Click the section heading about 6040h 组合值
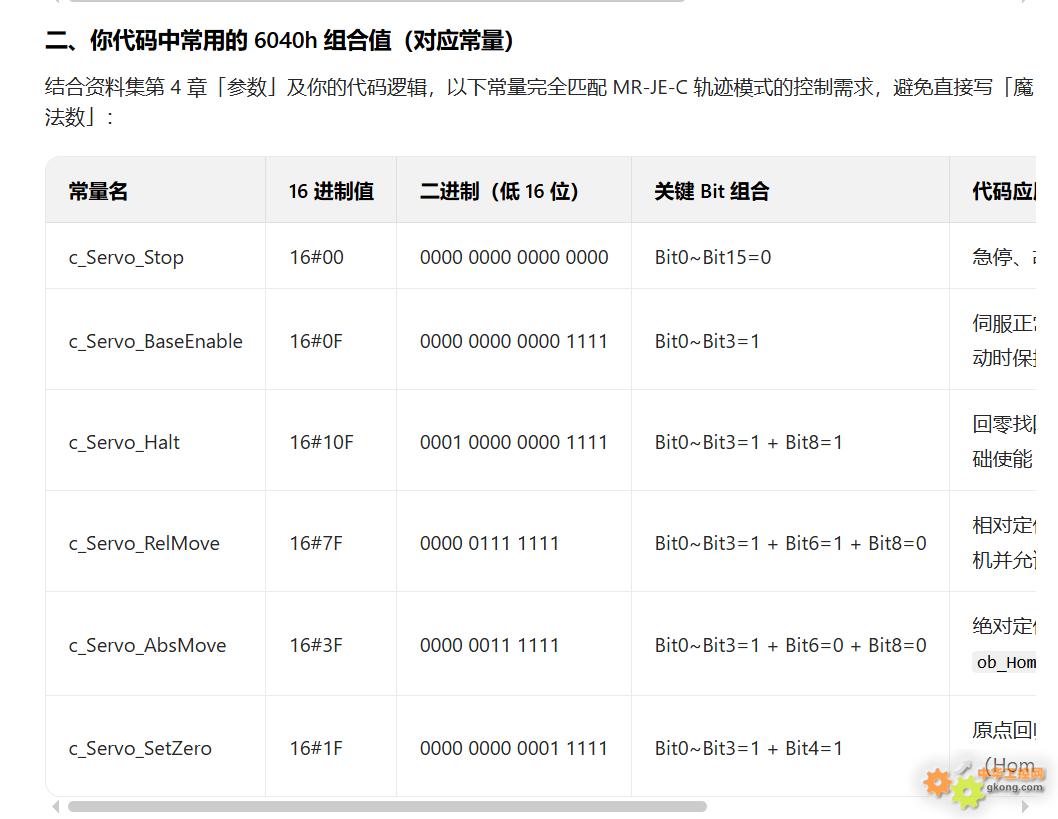The image size is (1058, 819). [280, 41]
